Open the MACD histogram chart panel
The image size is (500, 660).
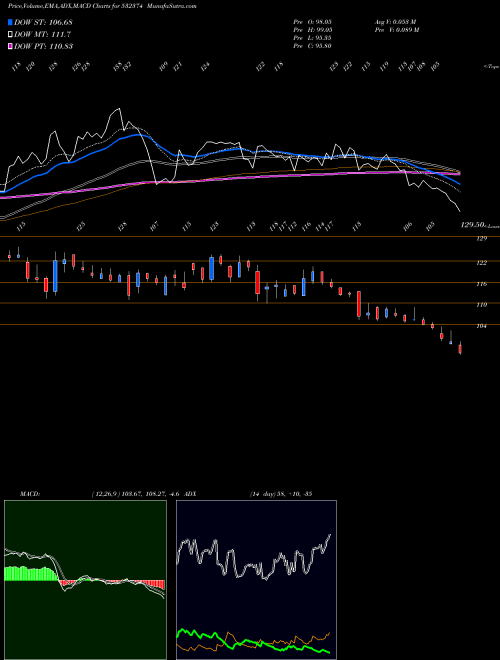pyautogui.click(x=85, y=580)
